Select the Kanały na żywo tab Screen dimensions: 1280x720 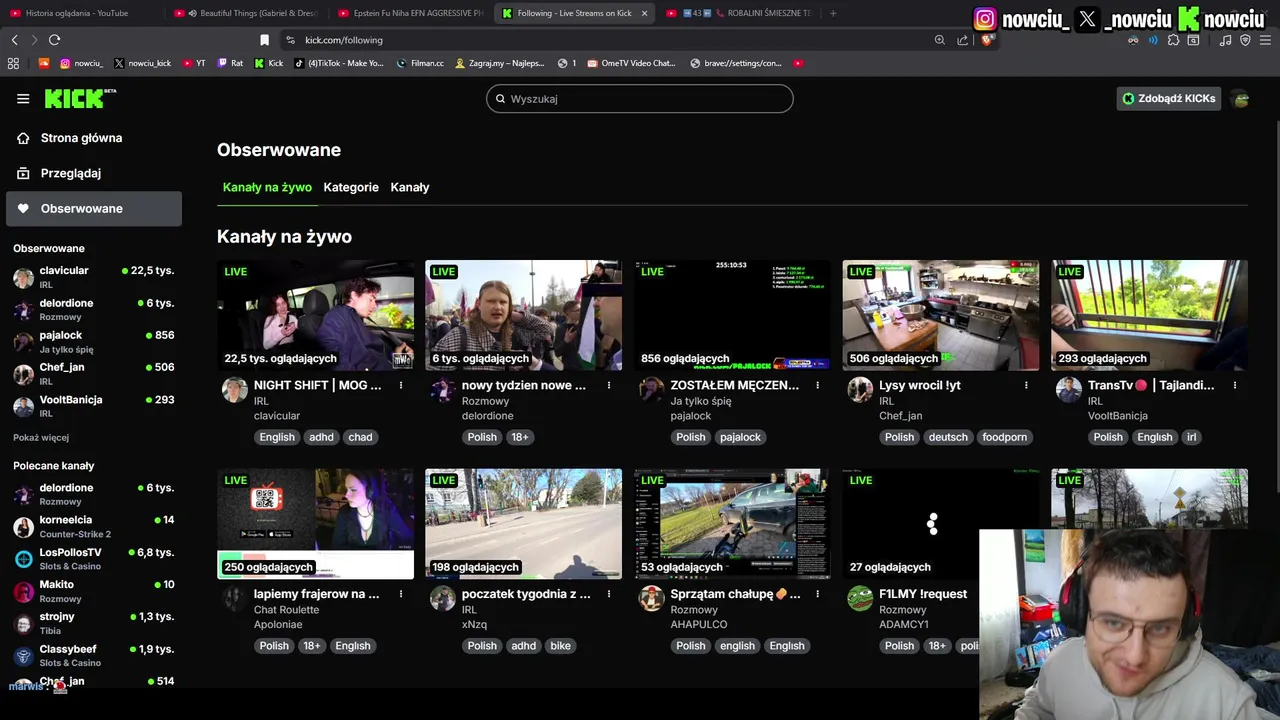tap(267, 187)
